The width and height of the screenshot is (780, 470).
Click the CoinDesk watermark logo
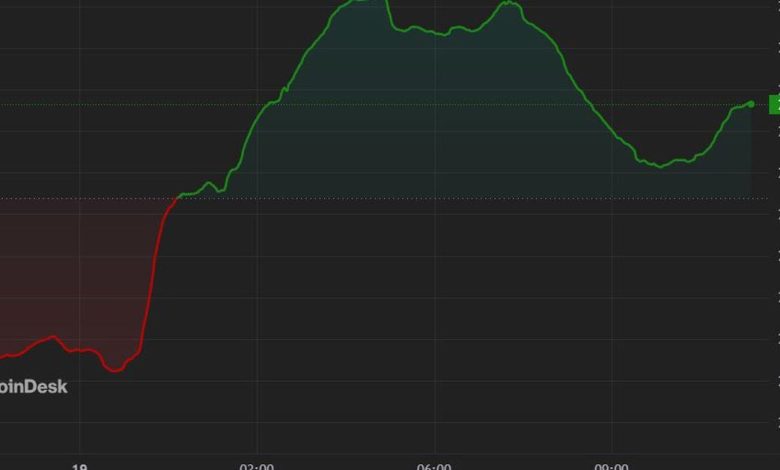[33, 386]
